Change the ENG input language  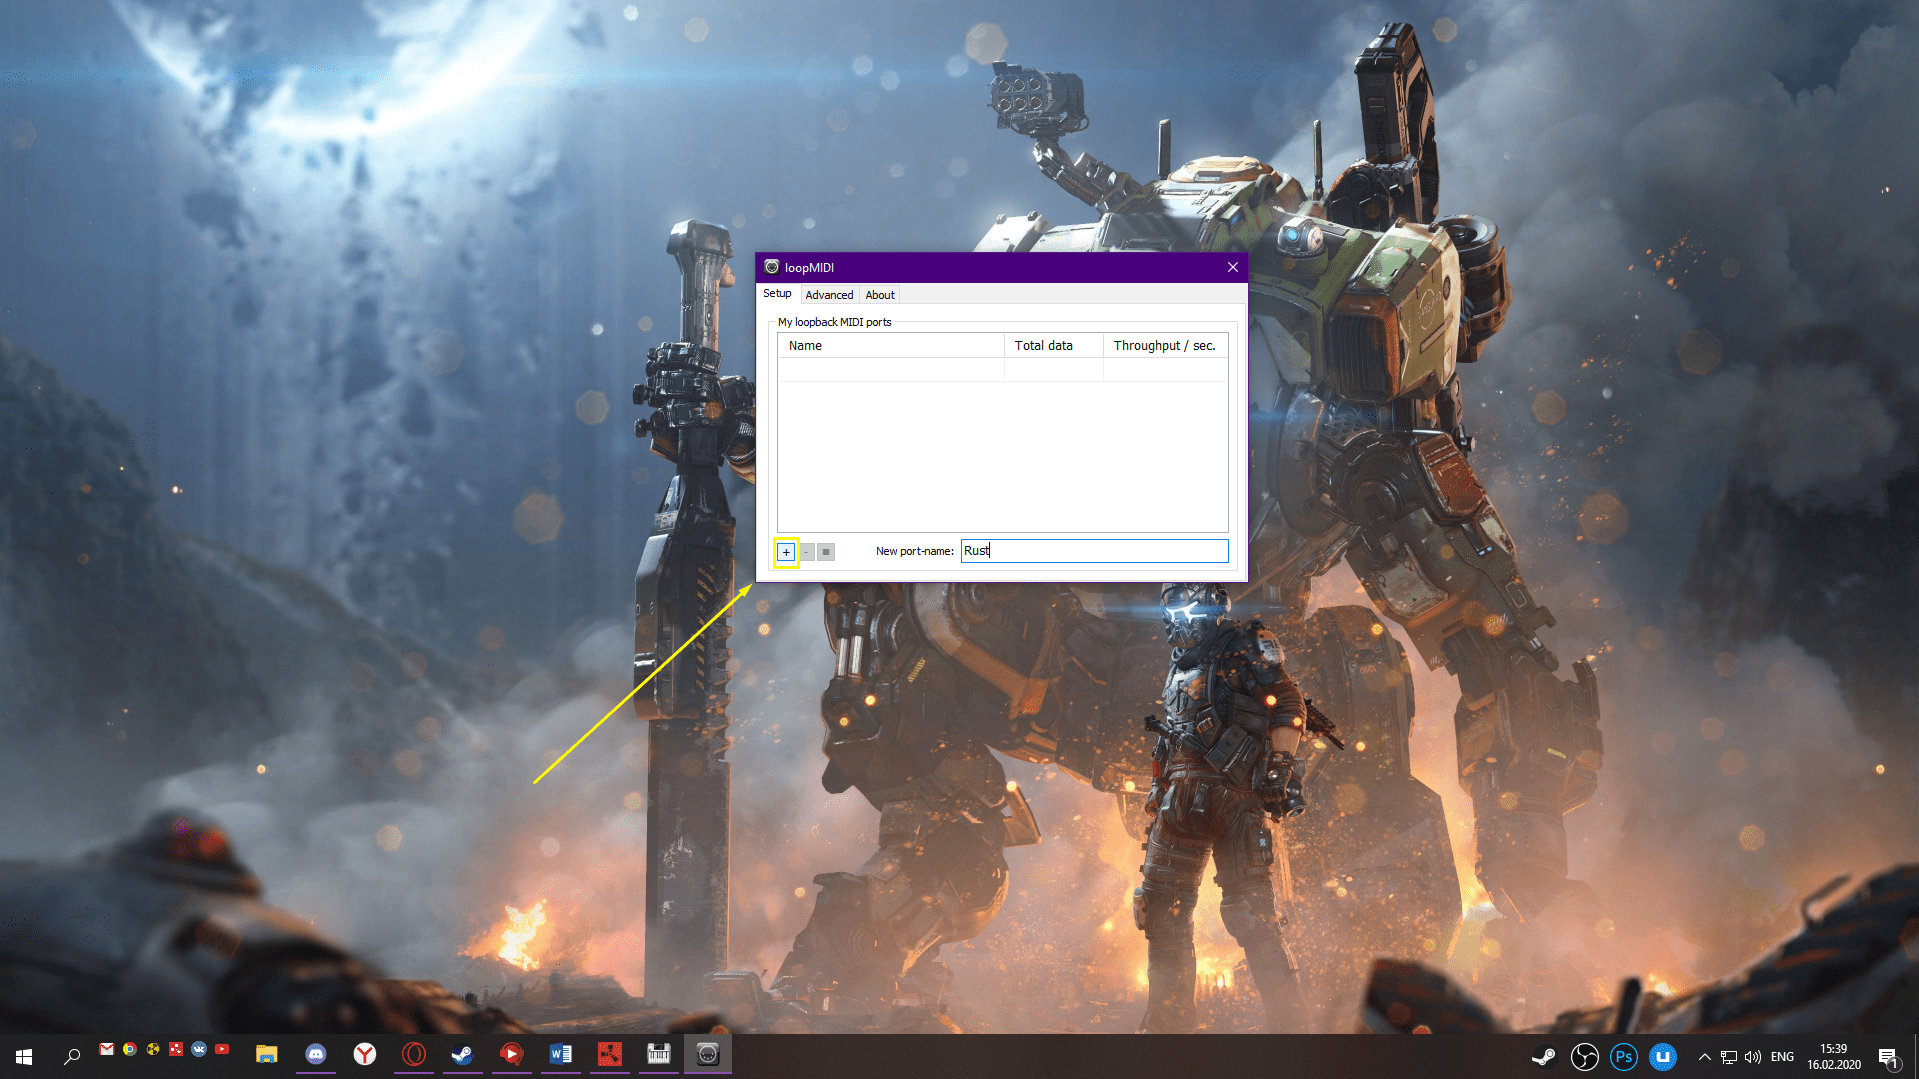pos(1782,1056)
